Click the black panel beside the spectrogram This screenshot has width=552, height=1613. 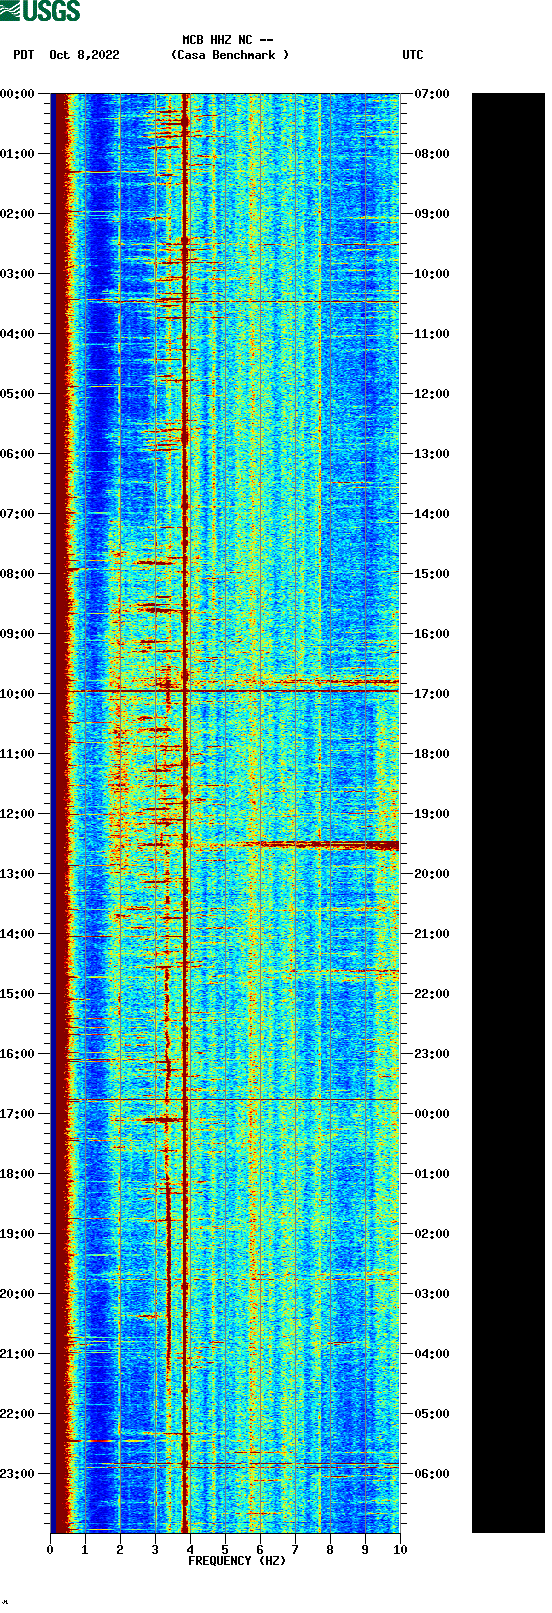(x=508, y=813)
